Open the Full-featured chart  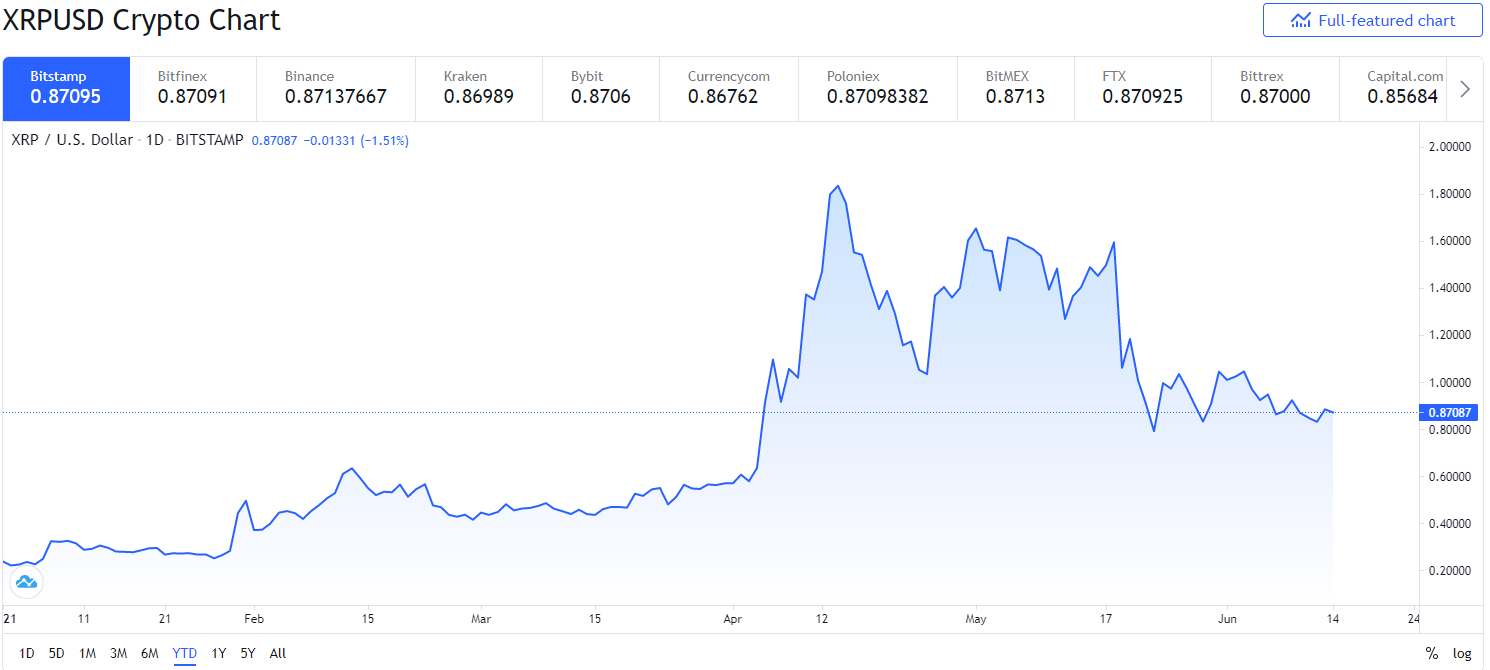pos(1372,20)
